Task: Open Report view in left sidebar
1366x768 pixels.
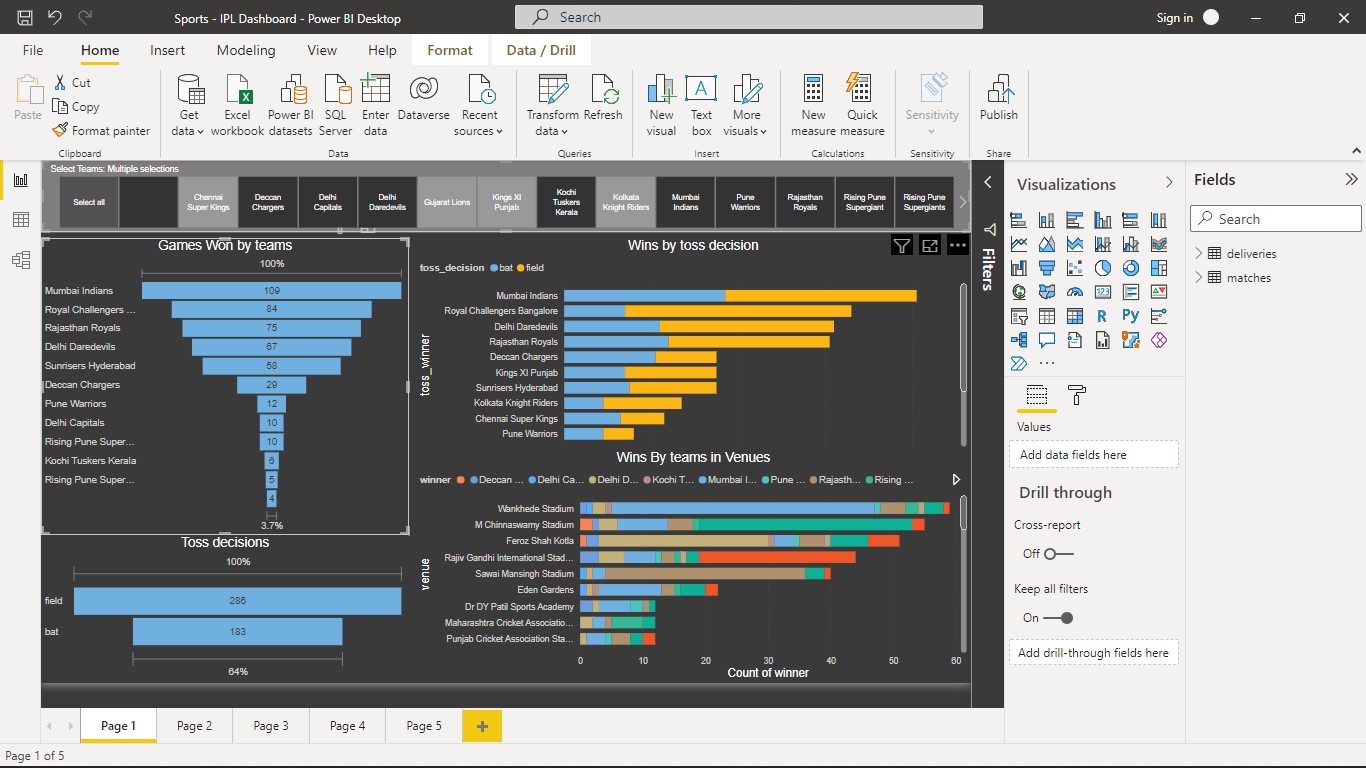Action: tap(21, 180)
